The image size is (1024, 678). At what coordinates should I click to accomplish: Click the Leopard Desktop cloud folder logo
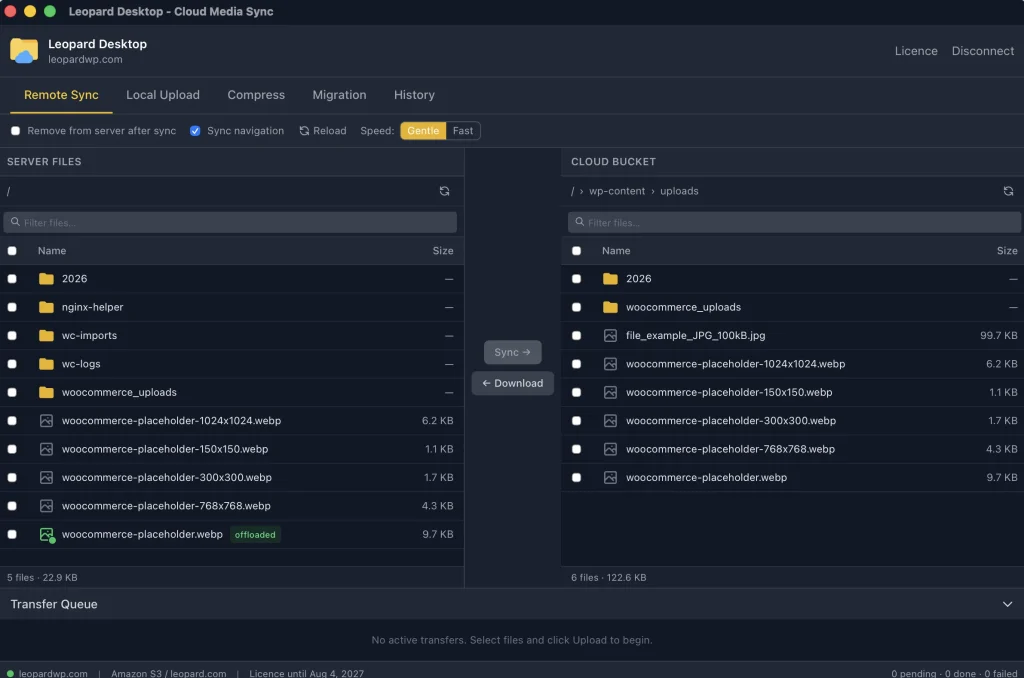pyautogui.click(x=24, y=50)
